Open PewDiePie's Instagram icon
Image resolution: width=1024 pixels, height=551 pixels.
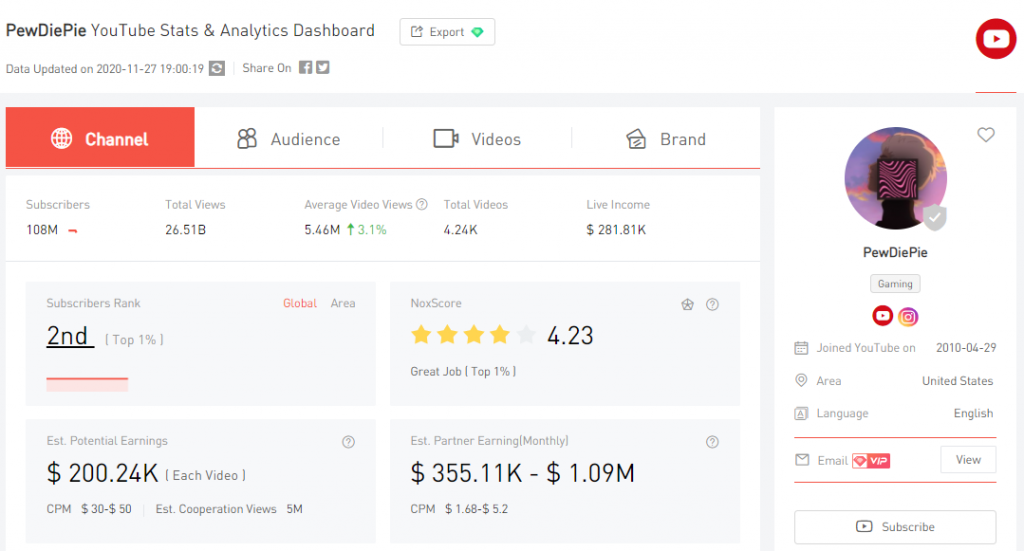tap(908, 317)
